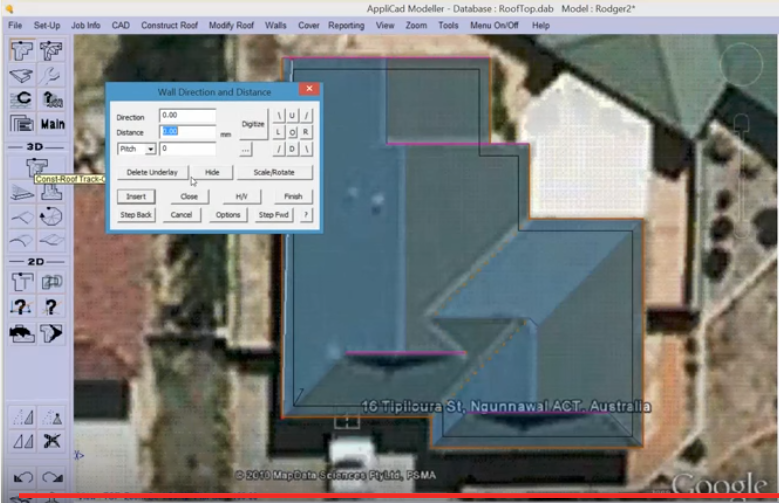Open the Construct Roof menu
The image size is (779, 503).
click(x=169, y=25)
